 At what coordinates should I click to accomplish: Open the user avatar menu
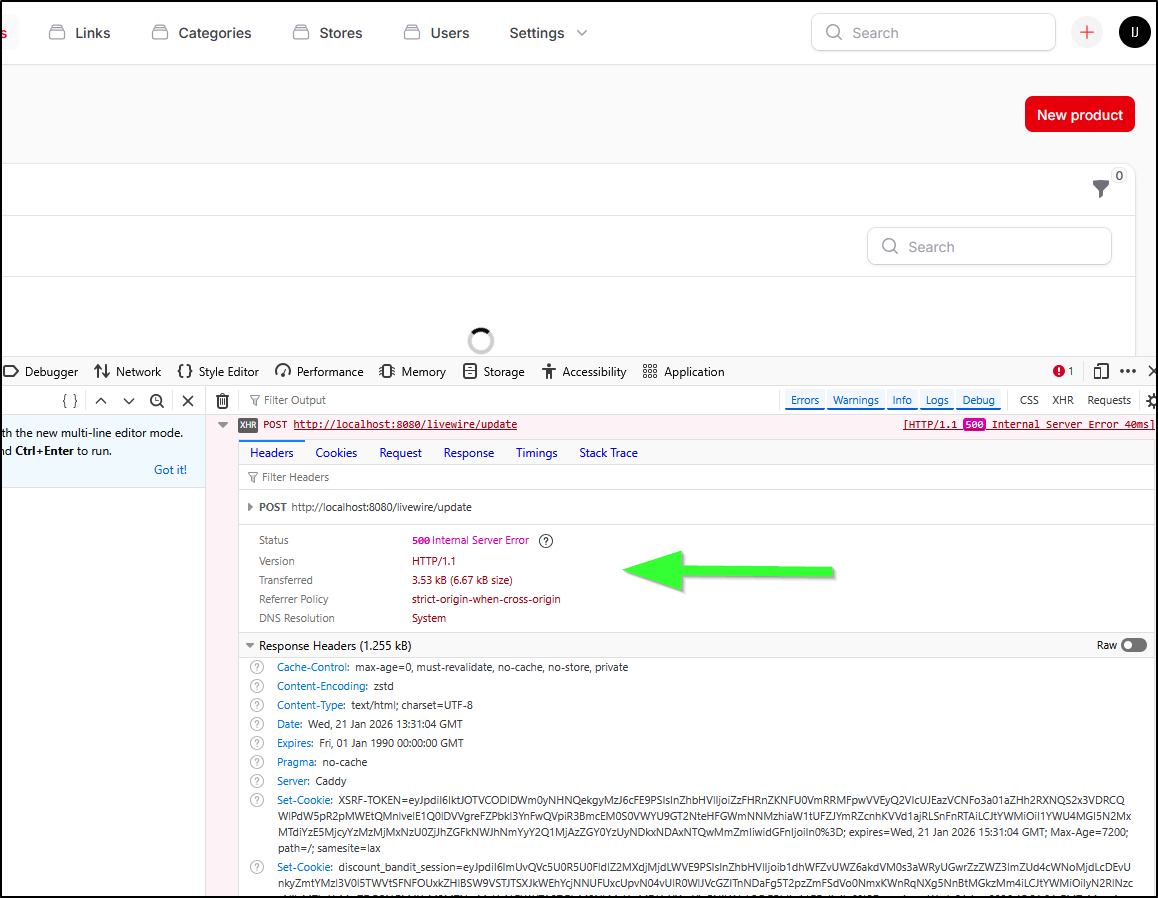(1134, 33)
